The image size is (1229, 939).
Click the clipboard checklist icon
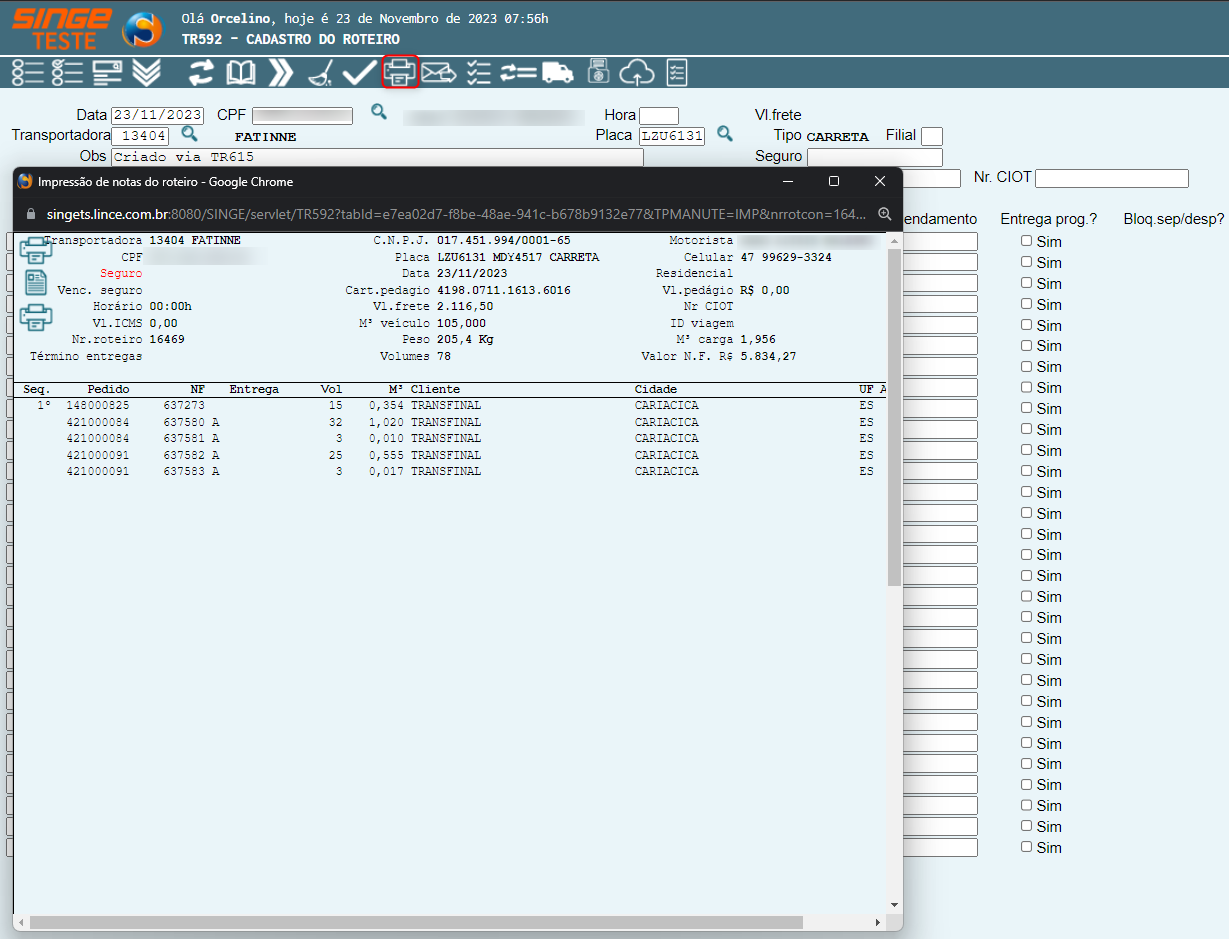[x=677, y=72]
